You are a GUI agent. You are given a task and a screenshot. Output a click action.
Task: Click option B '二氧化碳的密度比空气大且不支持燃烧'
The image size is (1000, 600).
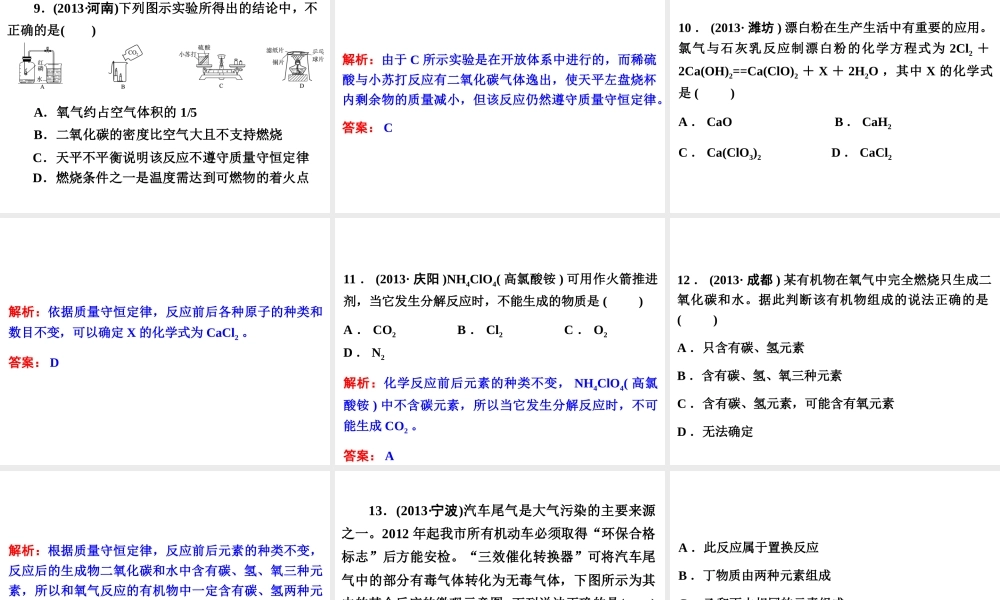click(158, 135)
